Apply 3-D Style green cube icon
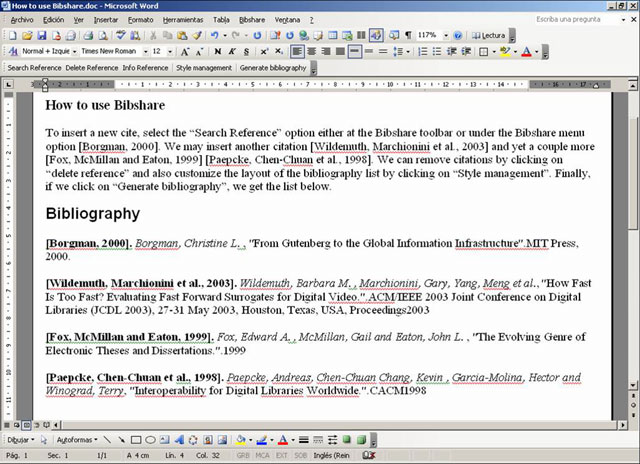 pos(361,440)
